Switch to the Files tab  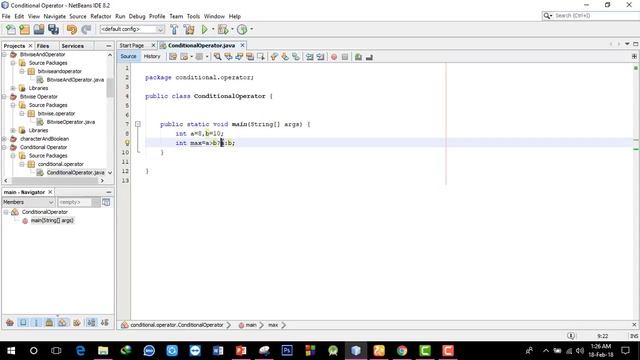click(x=43, y=46)
